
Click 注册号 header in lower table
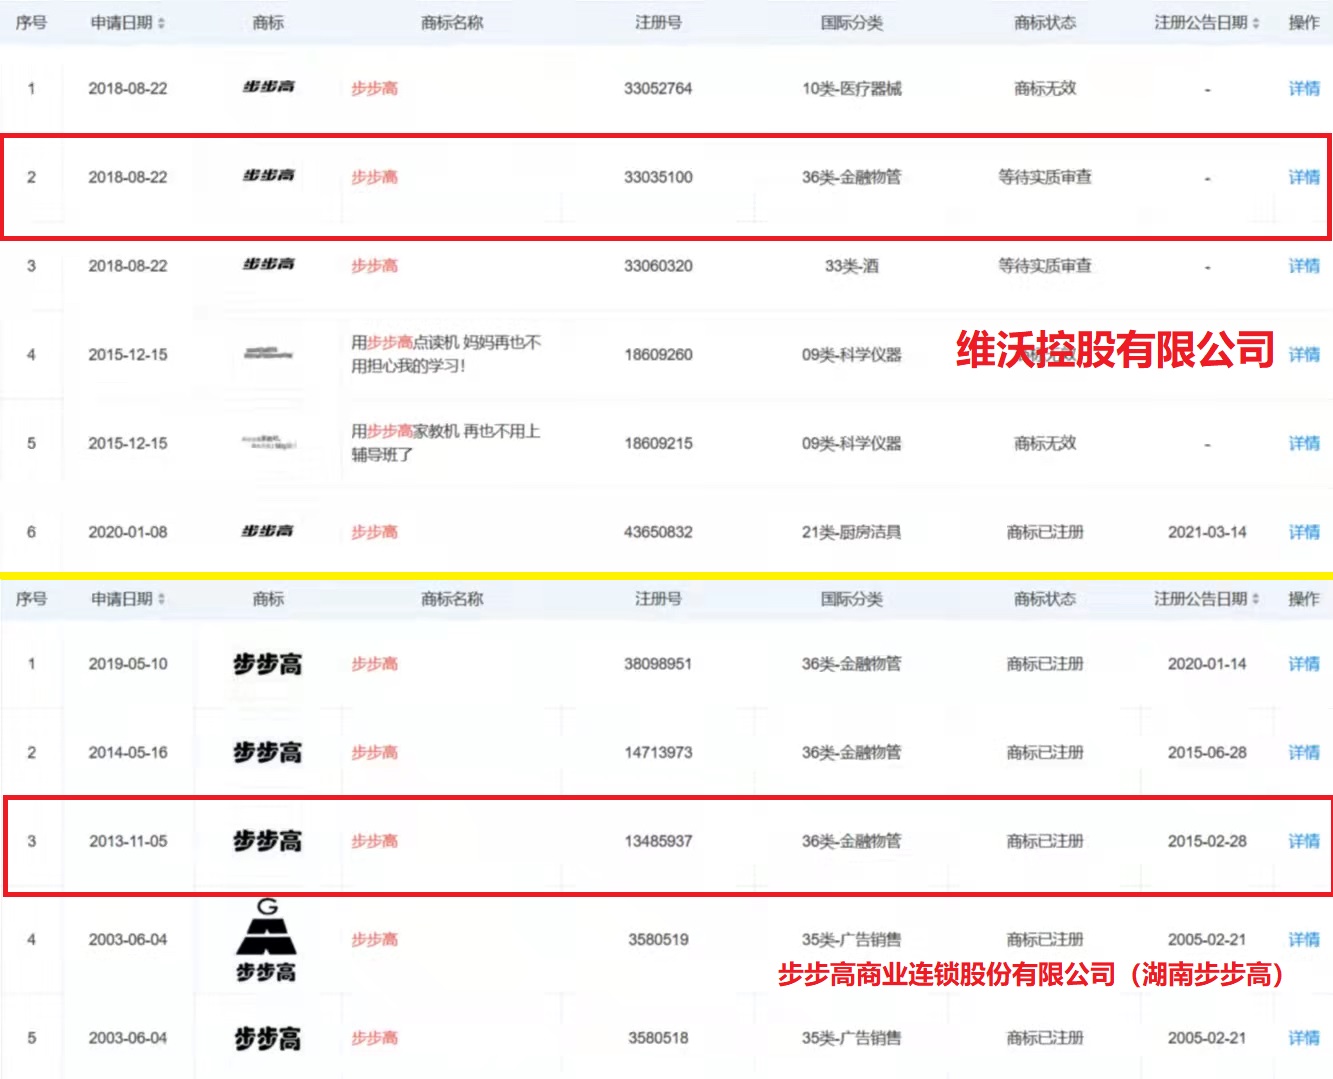click(x=658, y=599)
